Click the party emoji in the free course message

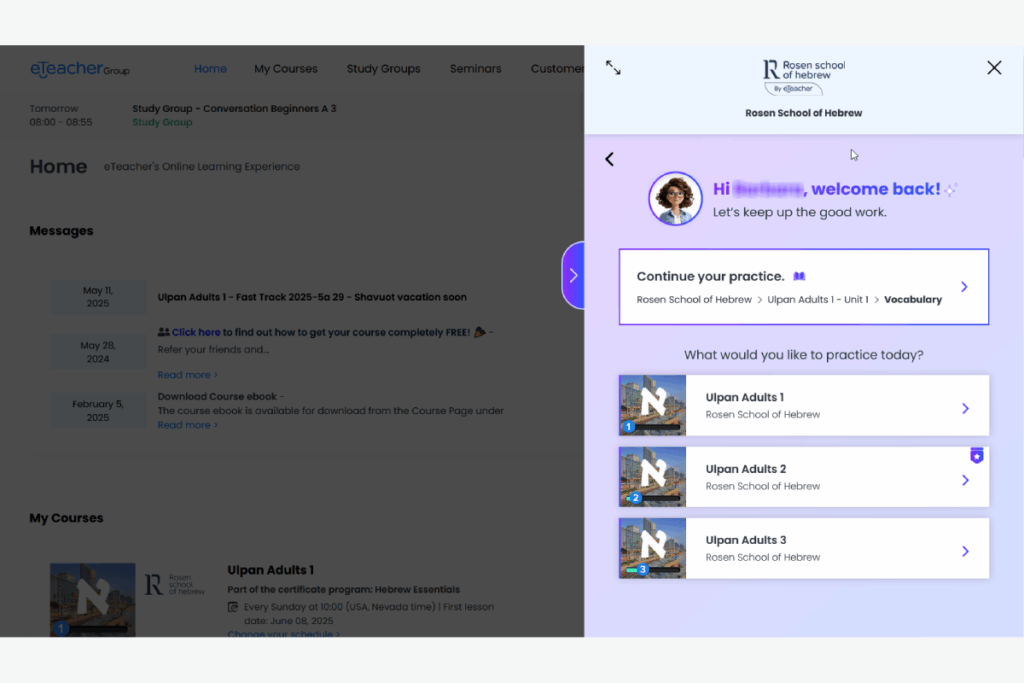[x=479, y=332]
